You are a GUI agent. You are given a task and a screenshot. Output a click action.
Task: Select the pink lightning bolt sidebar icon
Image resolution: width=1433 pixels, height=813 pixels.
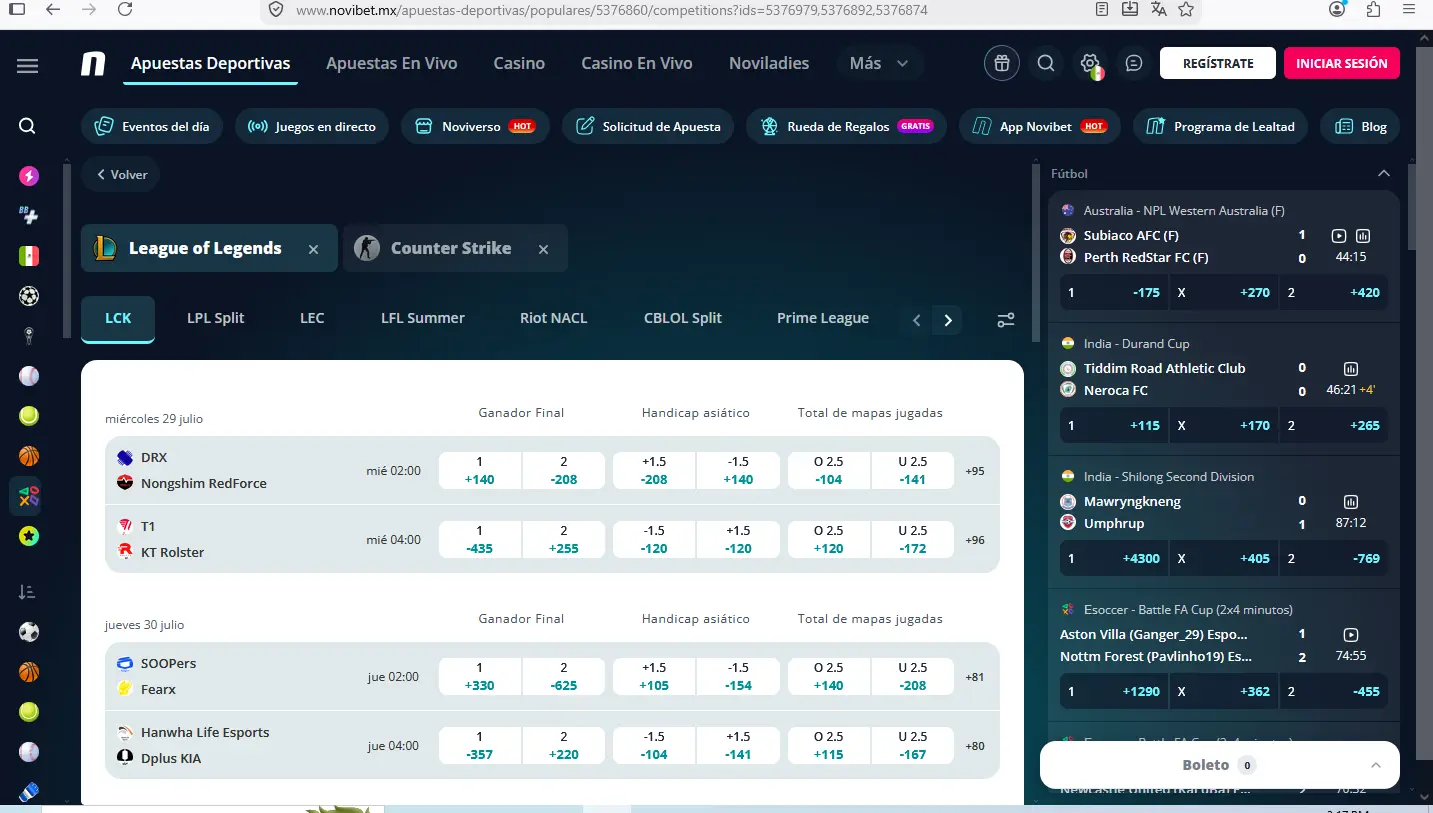(x=29, y=176)
